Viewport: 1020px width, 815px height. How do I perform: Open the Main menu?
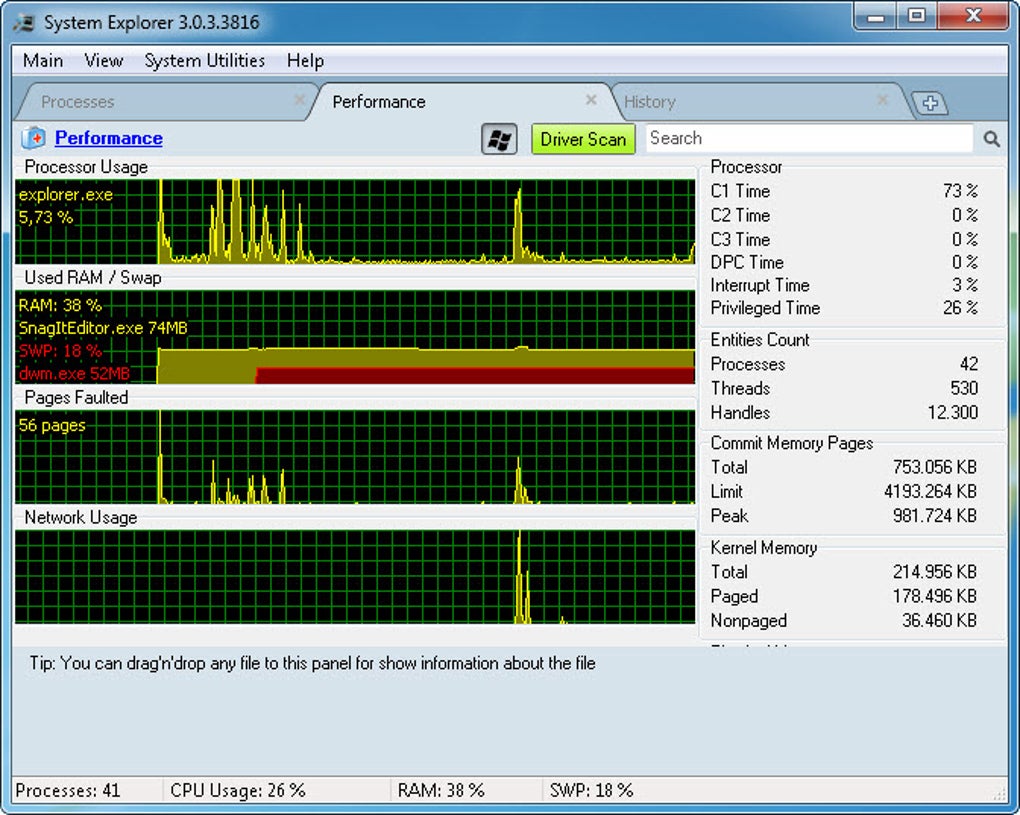click(x=43, y=60)
